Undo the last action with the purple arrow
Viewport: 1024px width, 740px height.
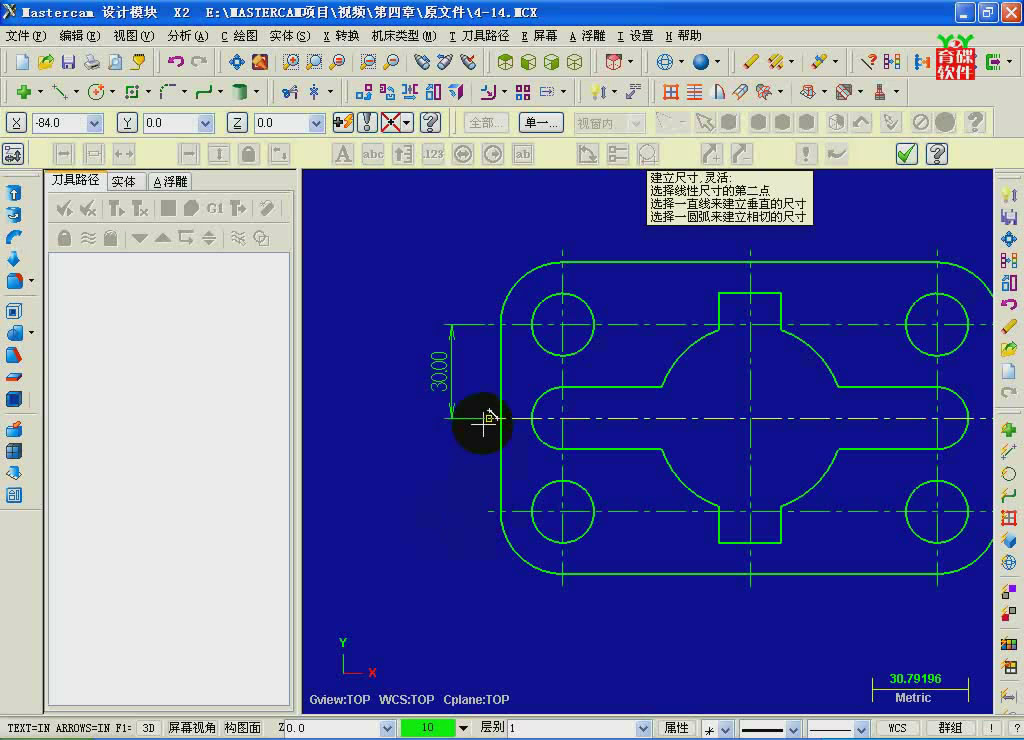[176, 62]
